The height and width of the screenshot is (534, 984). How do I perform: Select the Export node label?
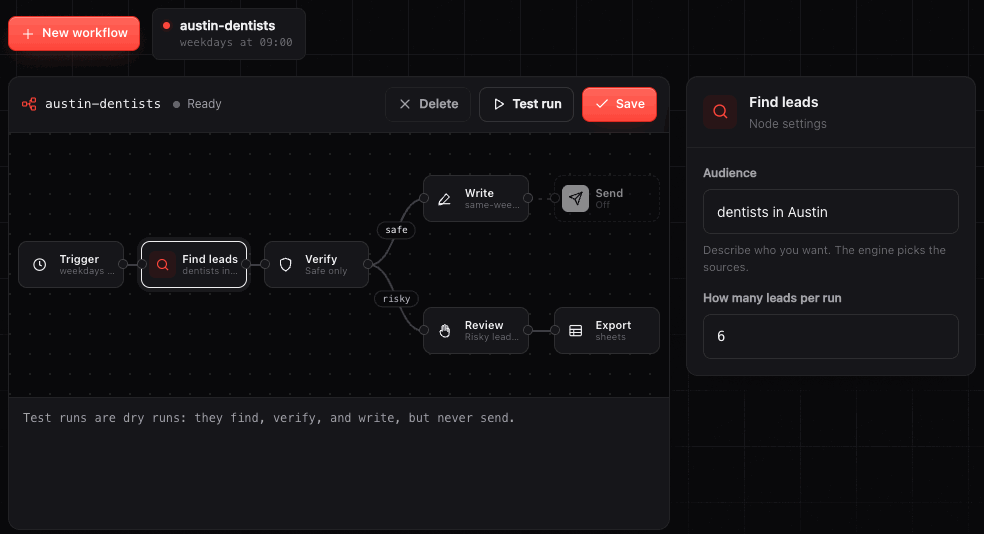pos(613,325)
